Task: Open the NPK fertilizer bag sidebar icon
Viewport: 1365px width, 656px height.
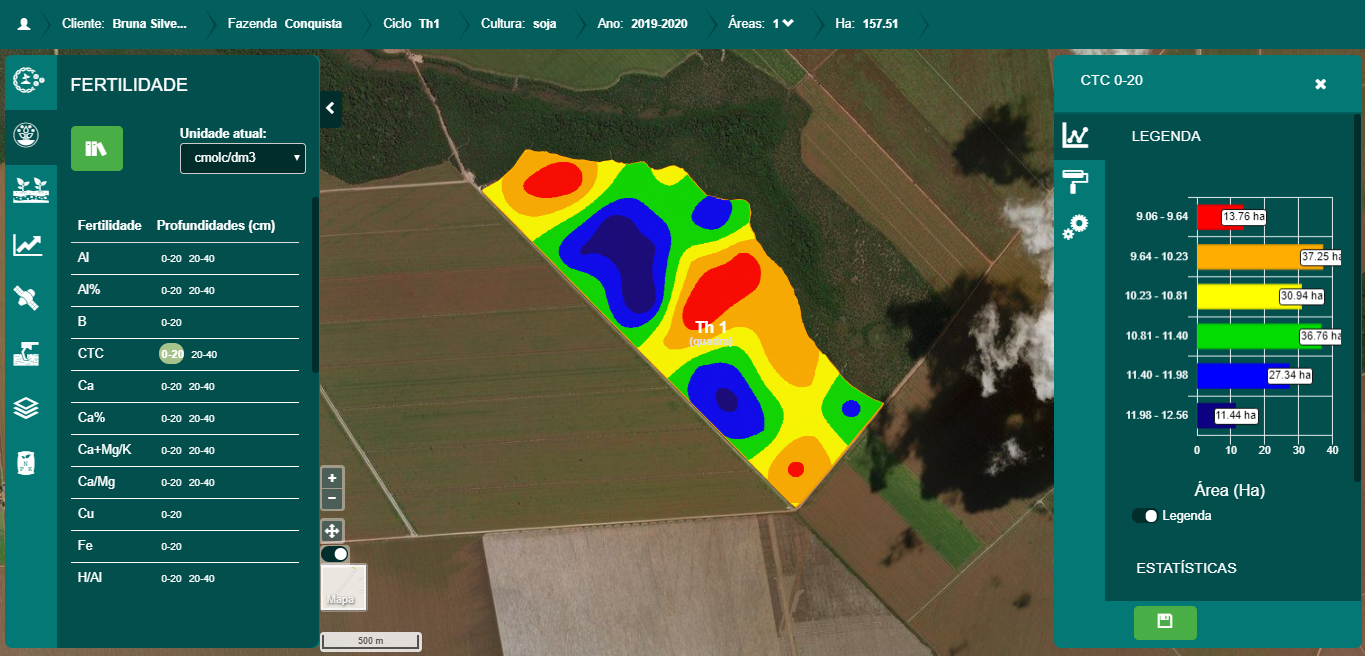Action: click(x=26, y=462)
